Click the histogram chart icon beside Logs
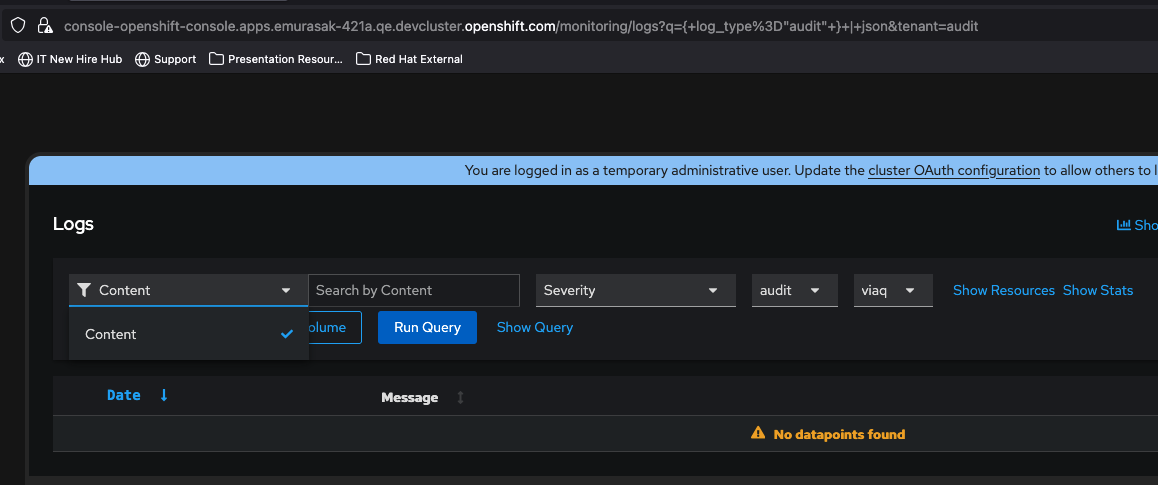 1123,225
